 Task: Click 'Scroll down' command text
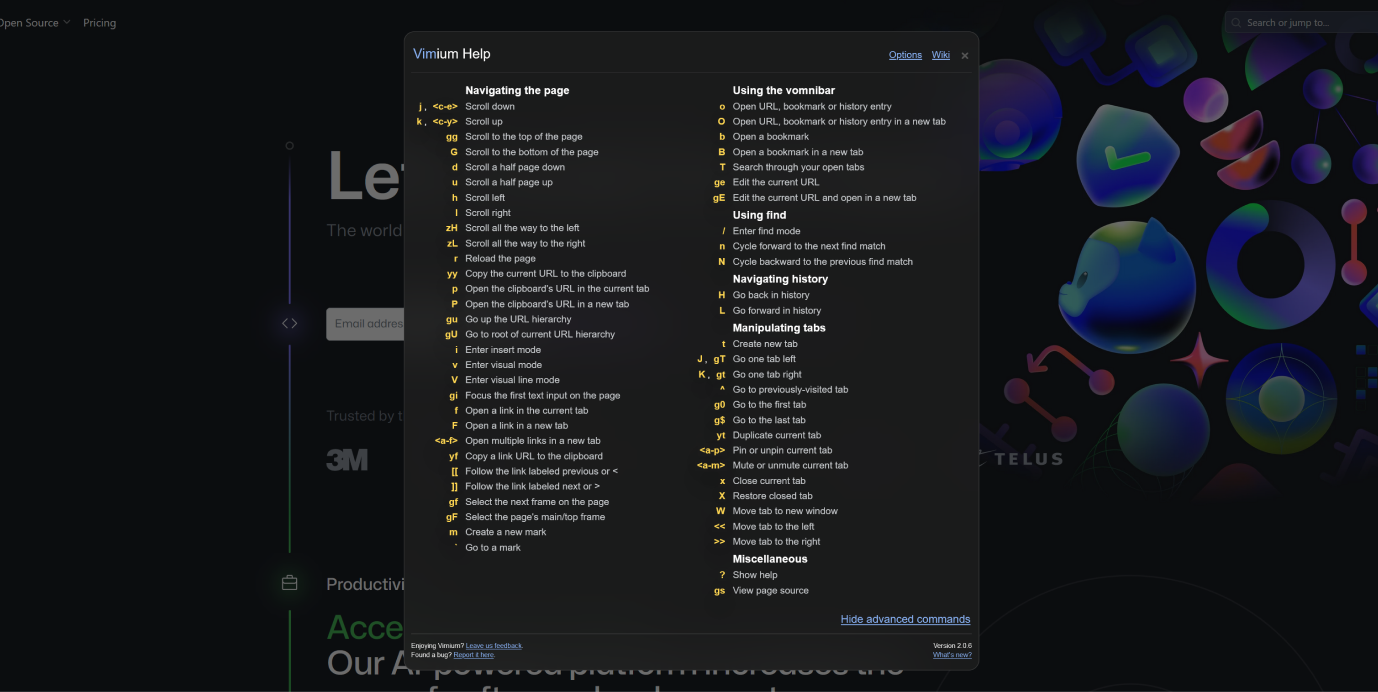pyautogui.click(x=490, y=106)
